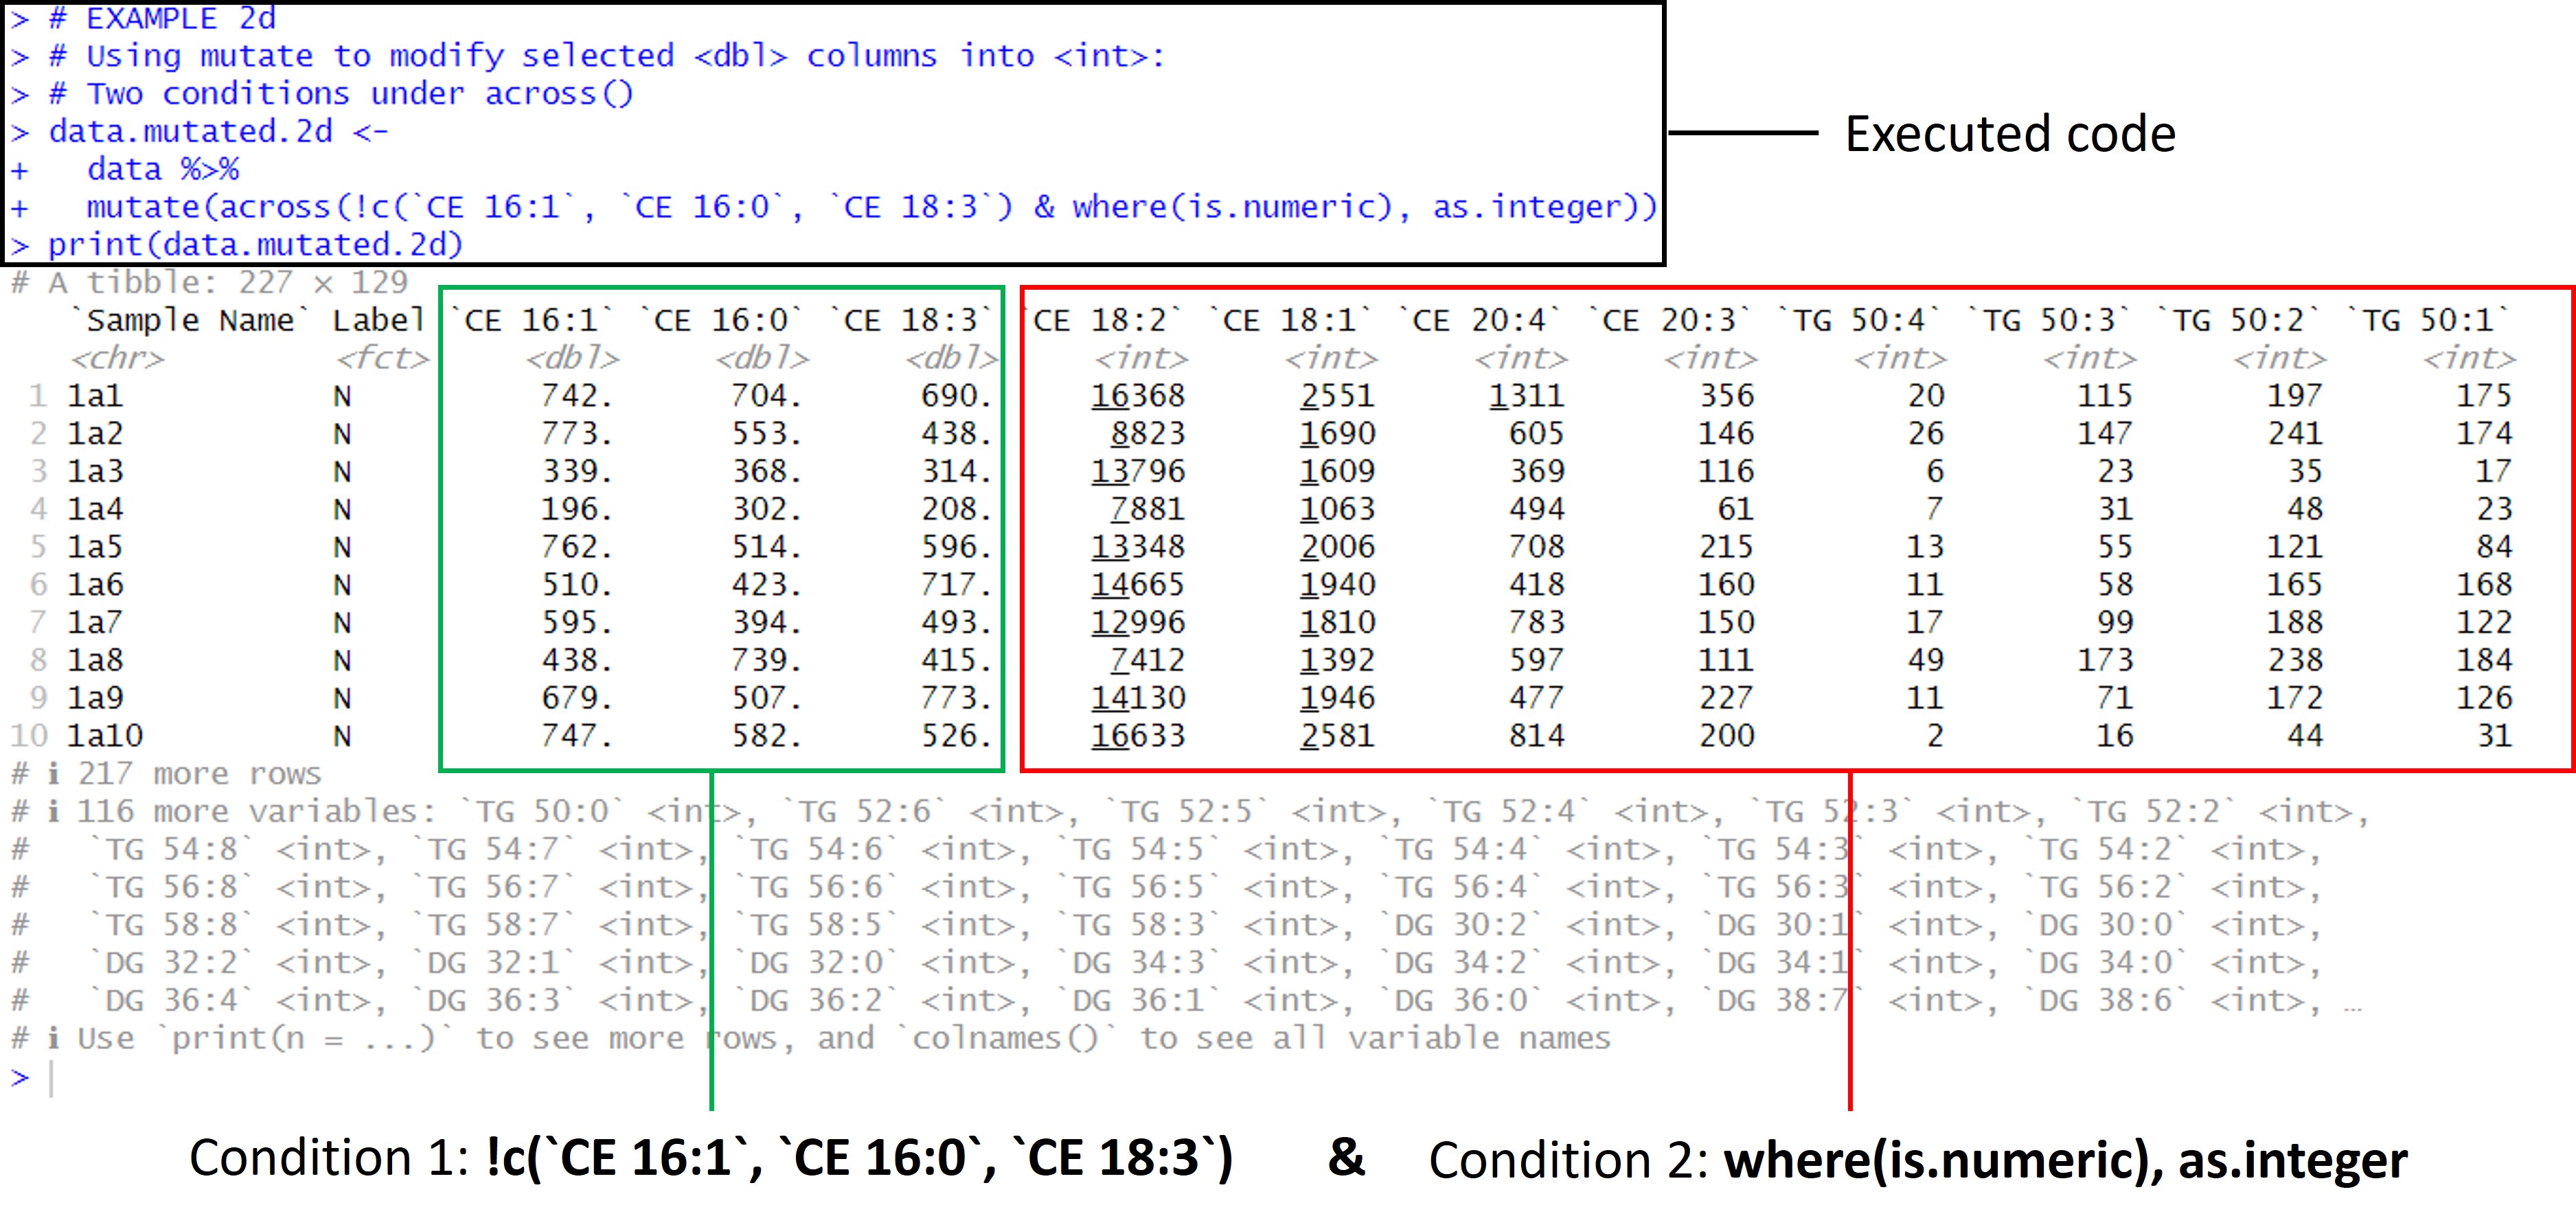The width and height of the screenshot is (2576, 1227).
Task: Click the 'data.mutated.2d <-' code line
Action: tap(199, 132)
